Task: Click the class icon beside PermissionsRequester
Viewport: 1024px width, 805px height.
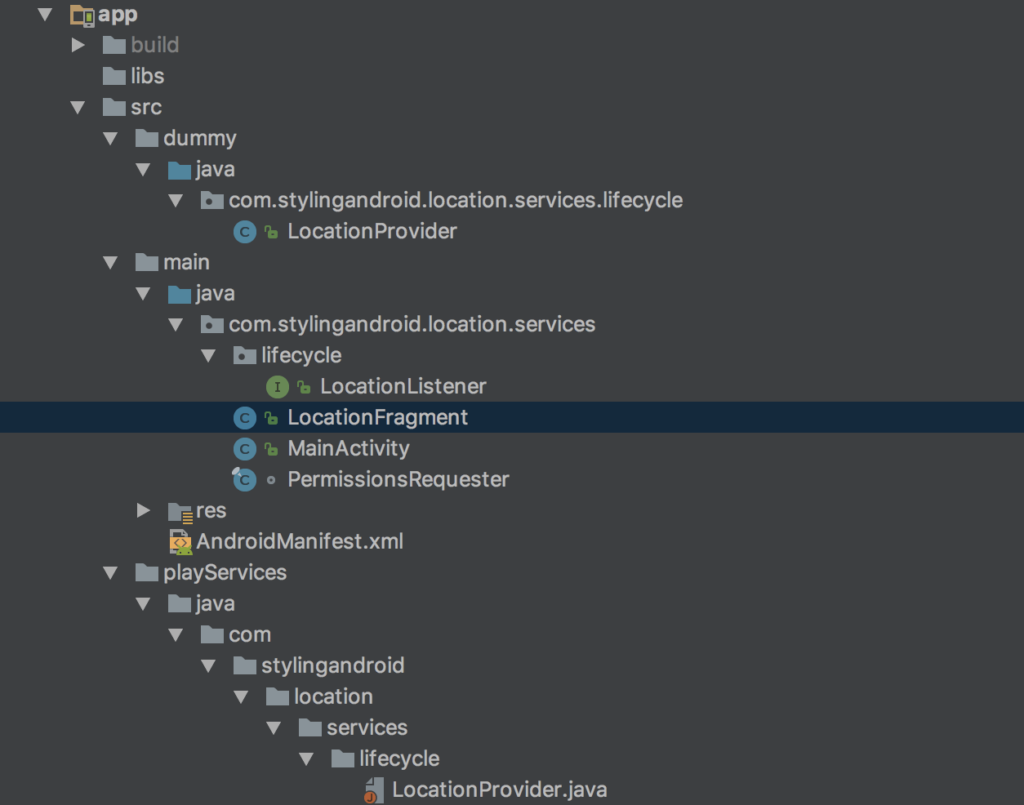Action: (x=244, y=480)
